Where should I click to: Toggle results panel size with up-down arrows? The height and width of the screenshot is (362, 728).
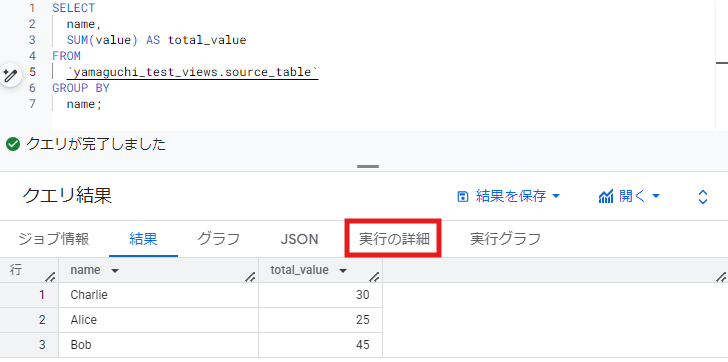click(703, 197)
